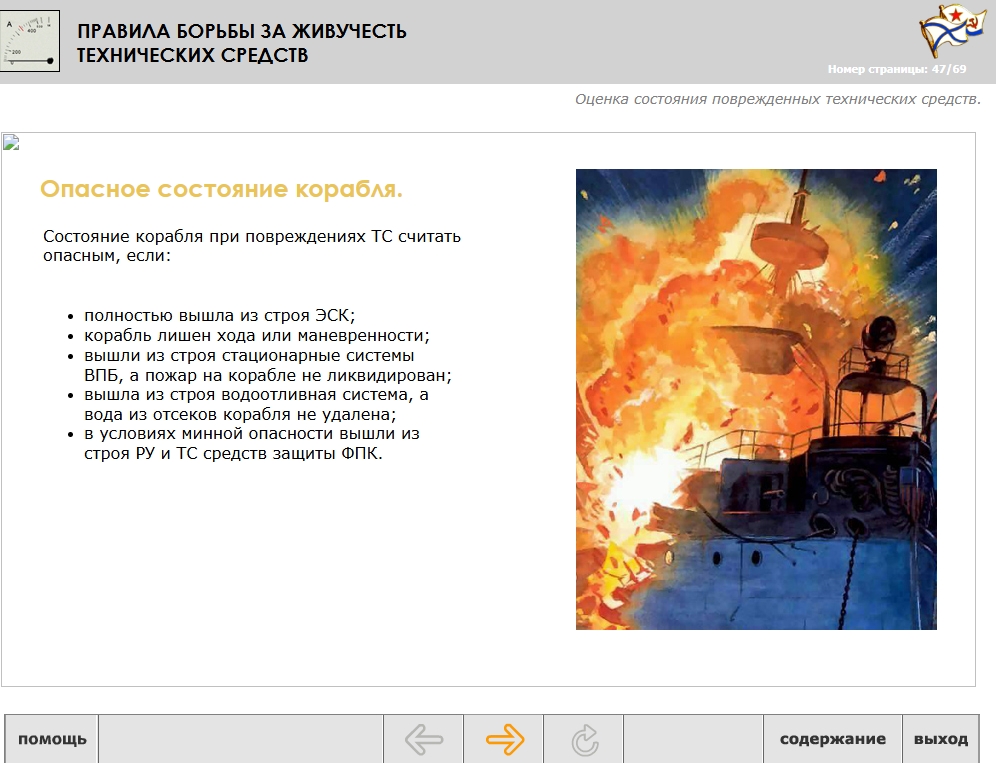
Task: Select bullet about водоотливная система
Action: tap(256, 405)
